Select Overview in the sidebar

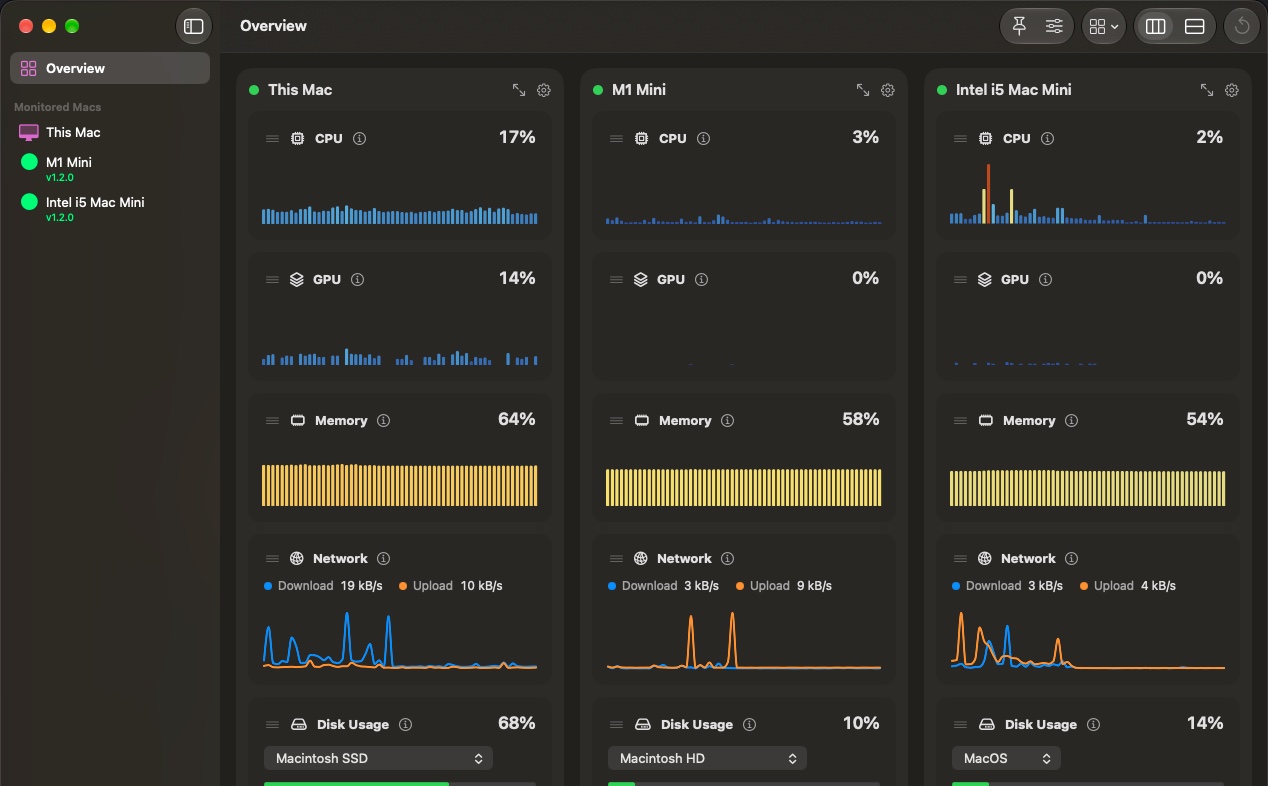tap(110, 68)
